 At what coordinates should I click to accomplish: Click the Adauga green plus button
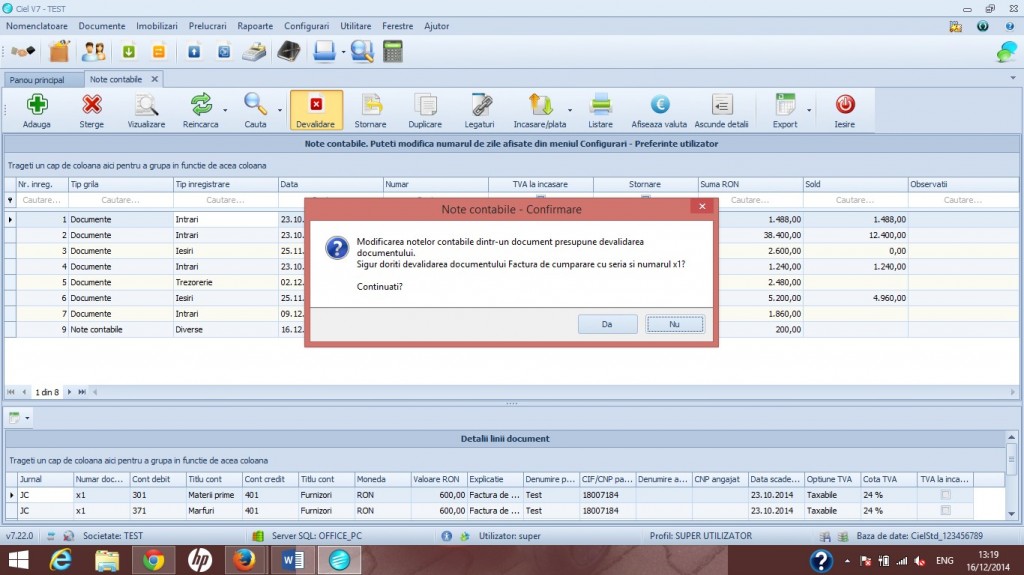pyautogui.click(x=37, y=110)
